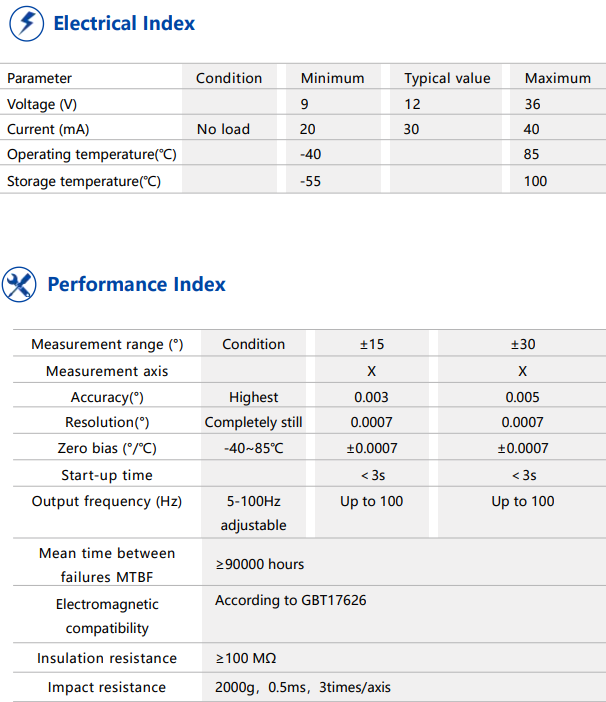Click the -55 storage temperature minimum value
The width and height of the screenshot is (606, 702).
click(x=311, y=181)
